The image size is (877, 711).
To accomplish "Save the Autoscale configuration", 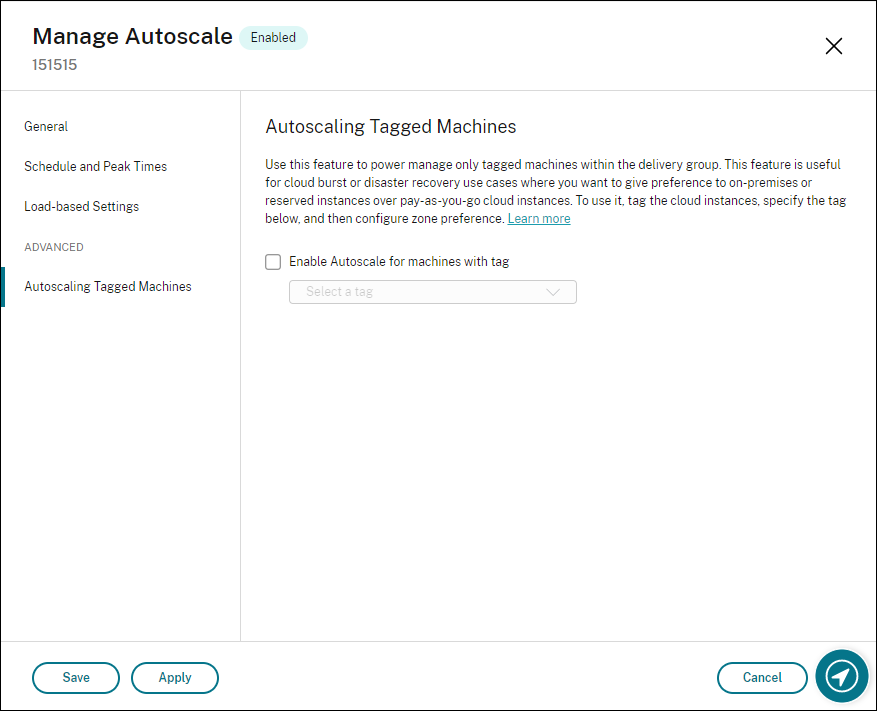I will [75, 677].
